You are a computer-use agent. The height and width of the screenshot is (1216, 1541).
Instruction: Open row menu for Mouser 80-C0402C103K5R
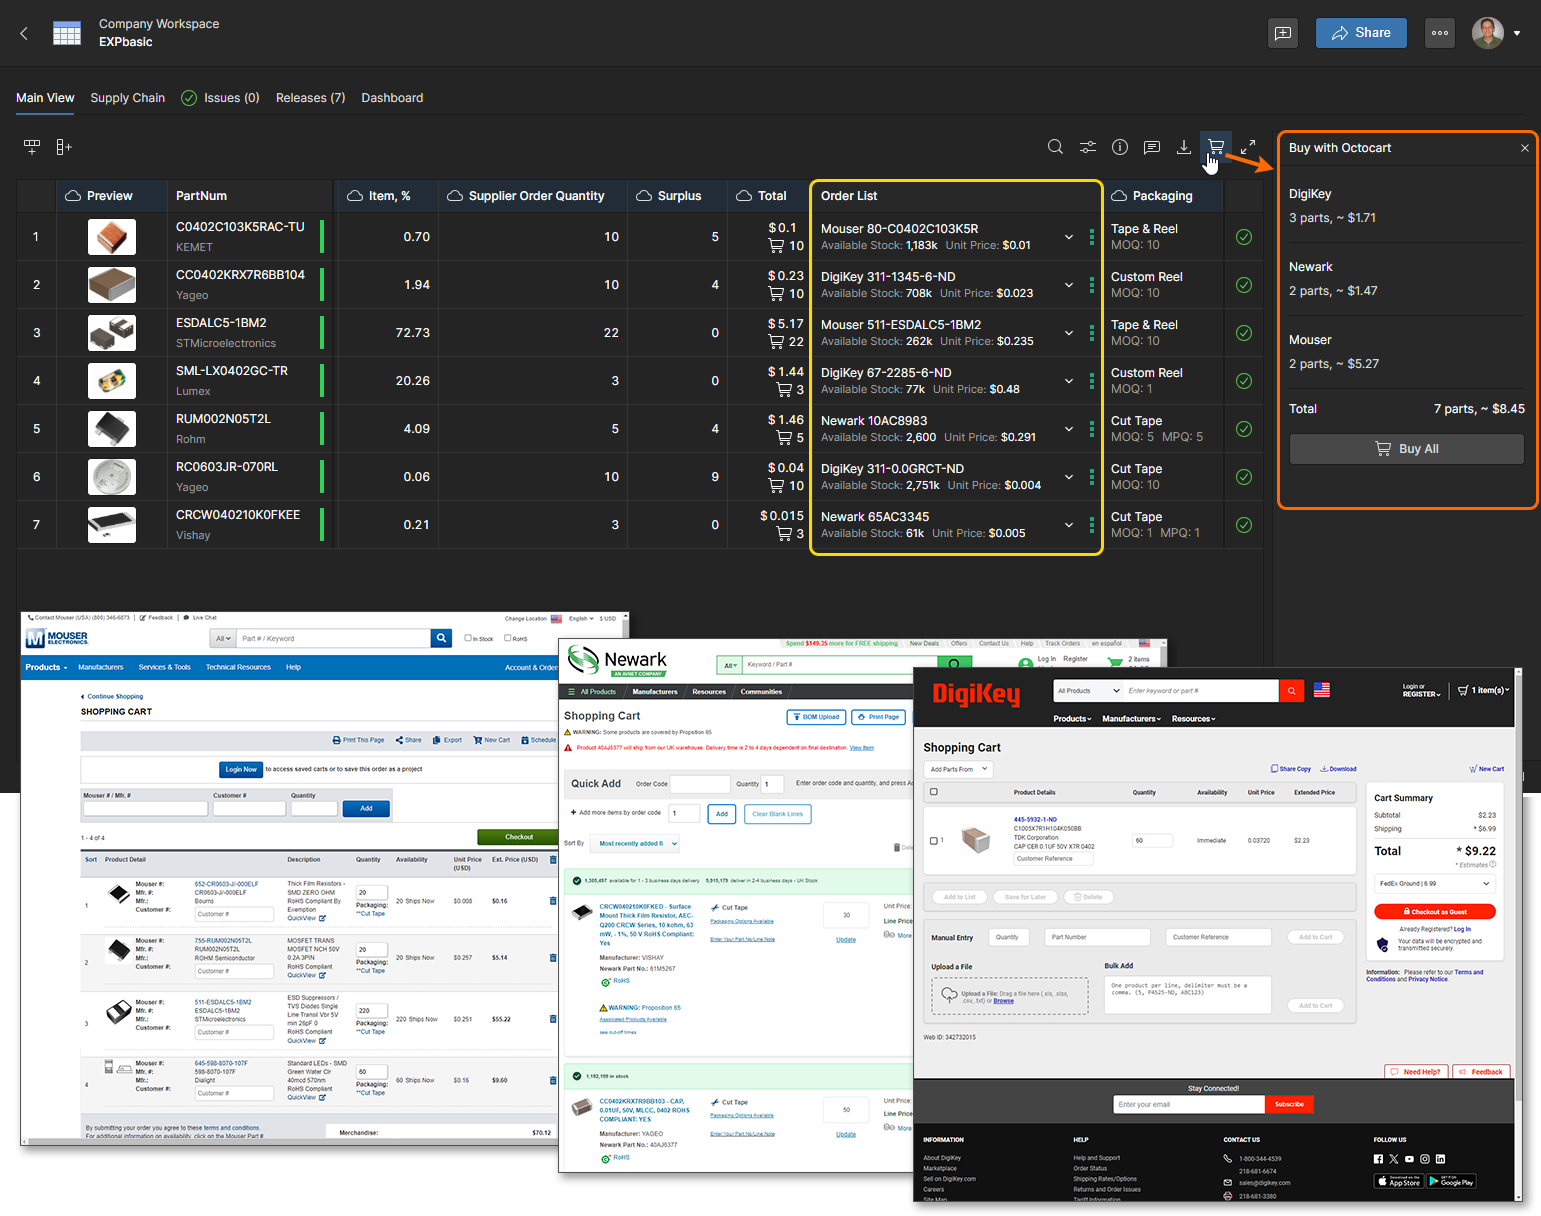[x=1091, y=237]
